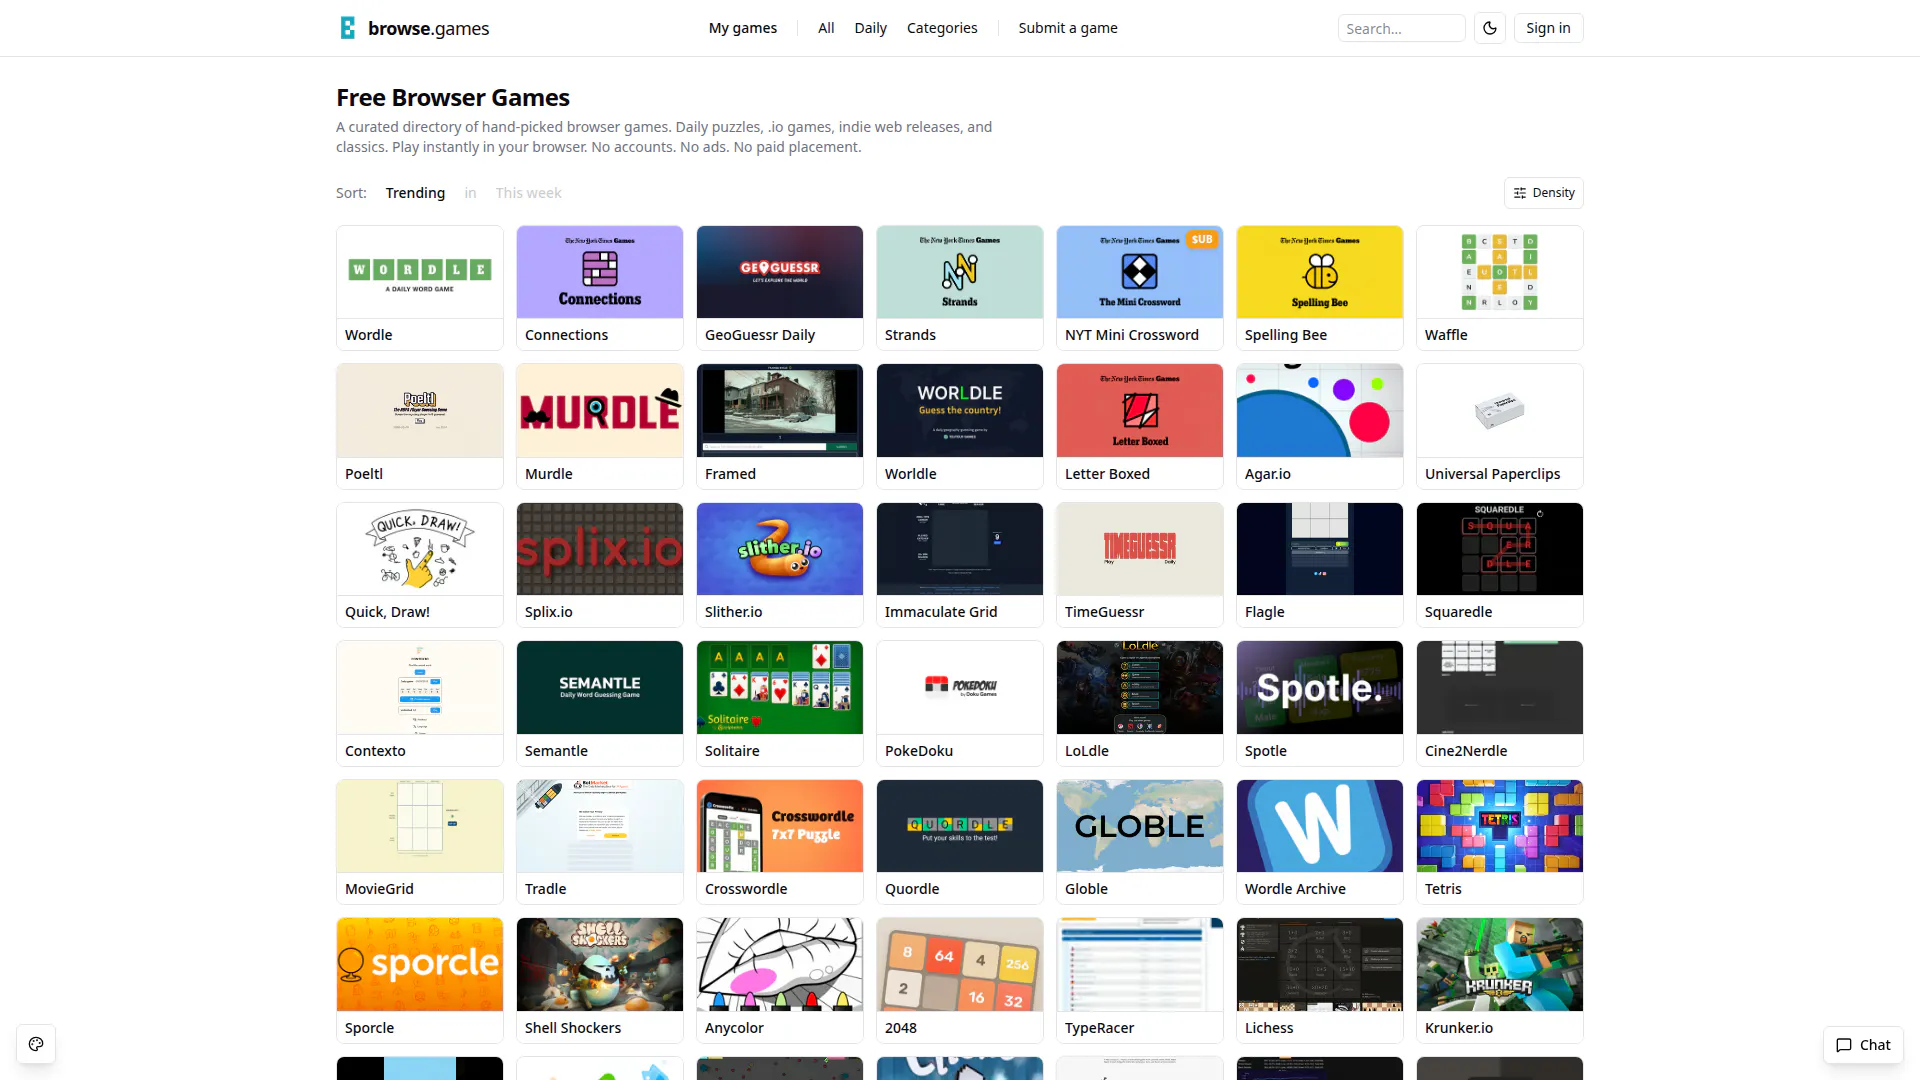The width and height of the screenshot is (1920, 1080).
Task: Open the Sporcle logo thumbnail
Action: click(x=420, y=965)
